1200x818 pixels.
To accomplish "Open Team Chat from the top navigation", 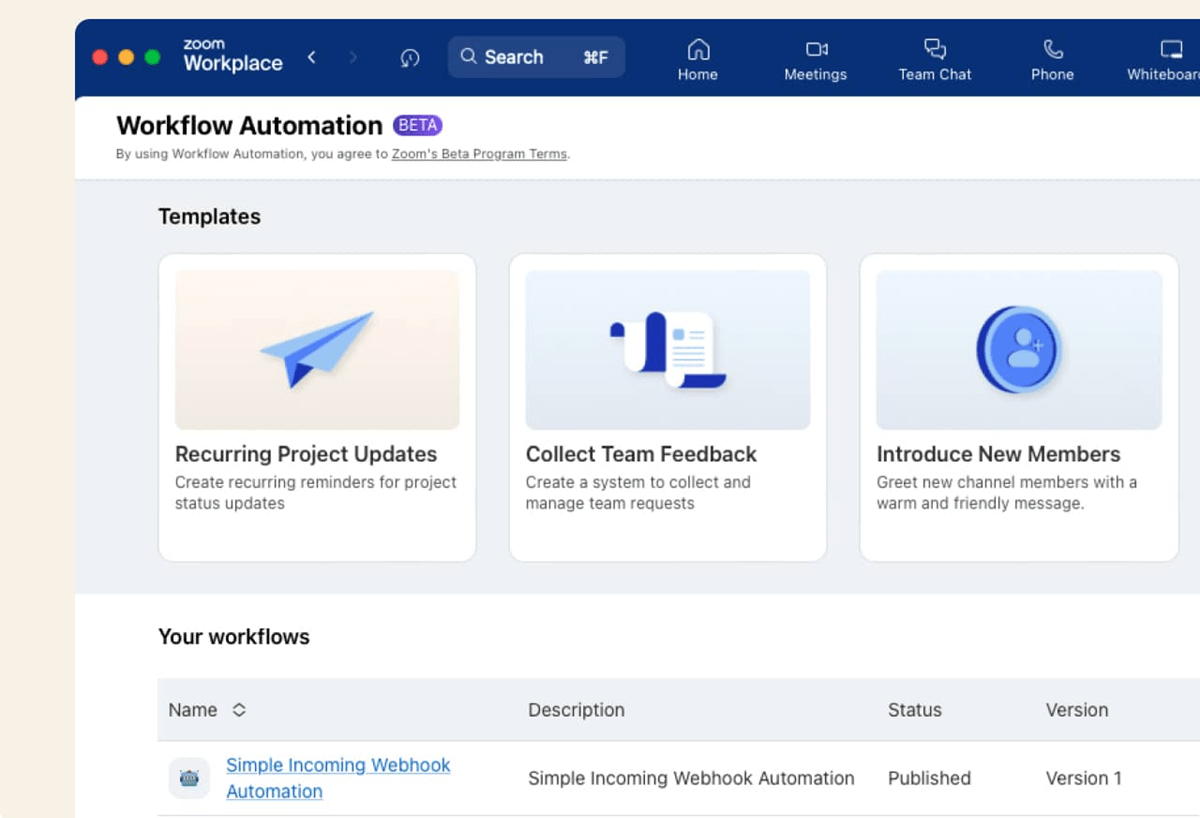I will click(934, 57).
